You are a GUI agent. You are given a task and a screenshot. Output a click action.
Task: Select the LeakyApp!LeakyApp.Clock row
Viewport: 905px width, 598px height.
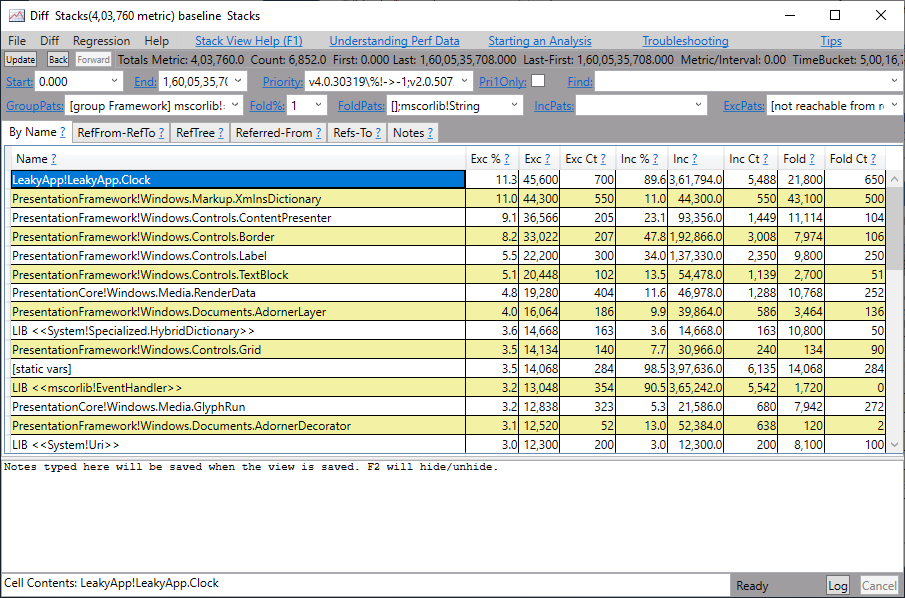coord(448,180)
